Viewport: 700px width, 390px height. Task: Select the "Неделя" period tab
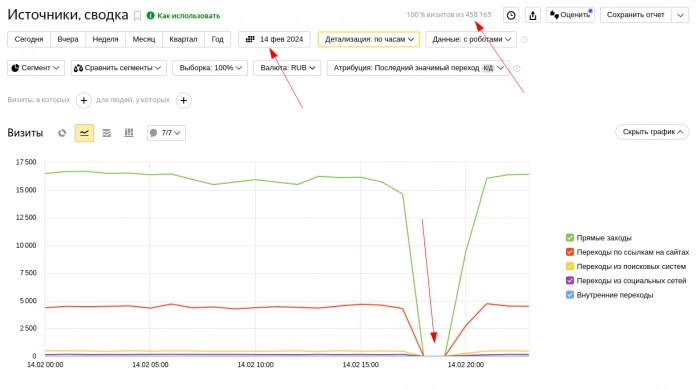(x=105, y=39)
